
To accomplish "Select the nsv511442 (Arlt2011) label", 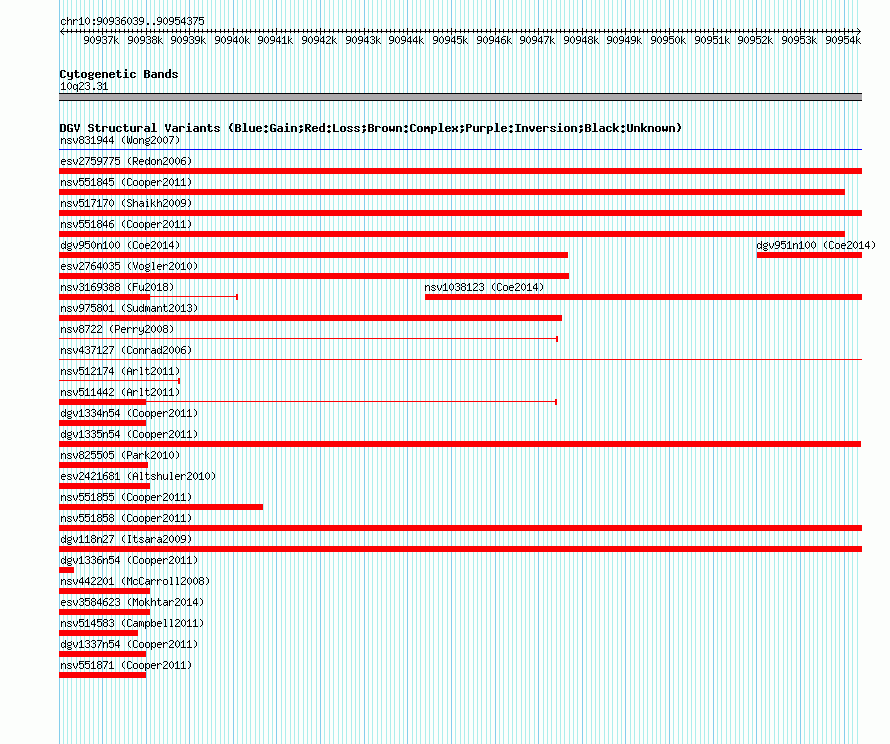I will tap(120, 392).
